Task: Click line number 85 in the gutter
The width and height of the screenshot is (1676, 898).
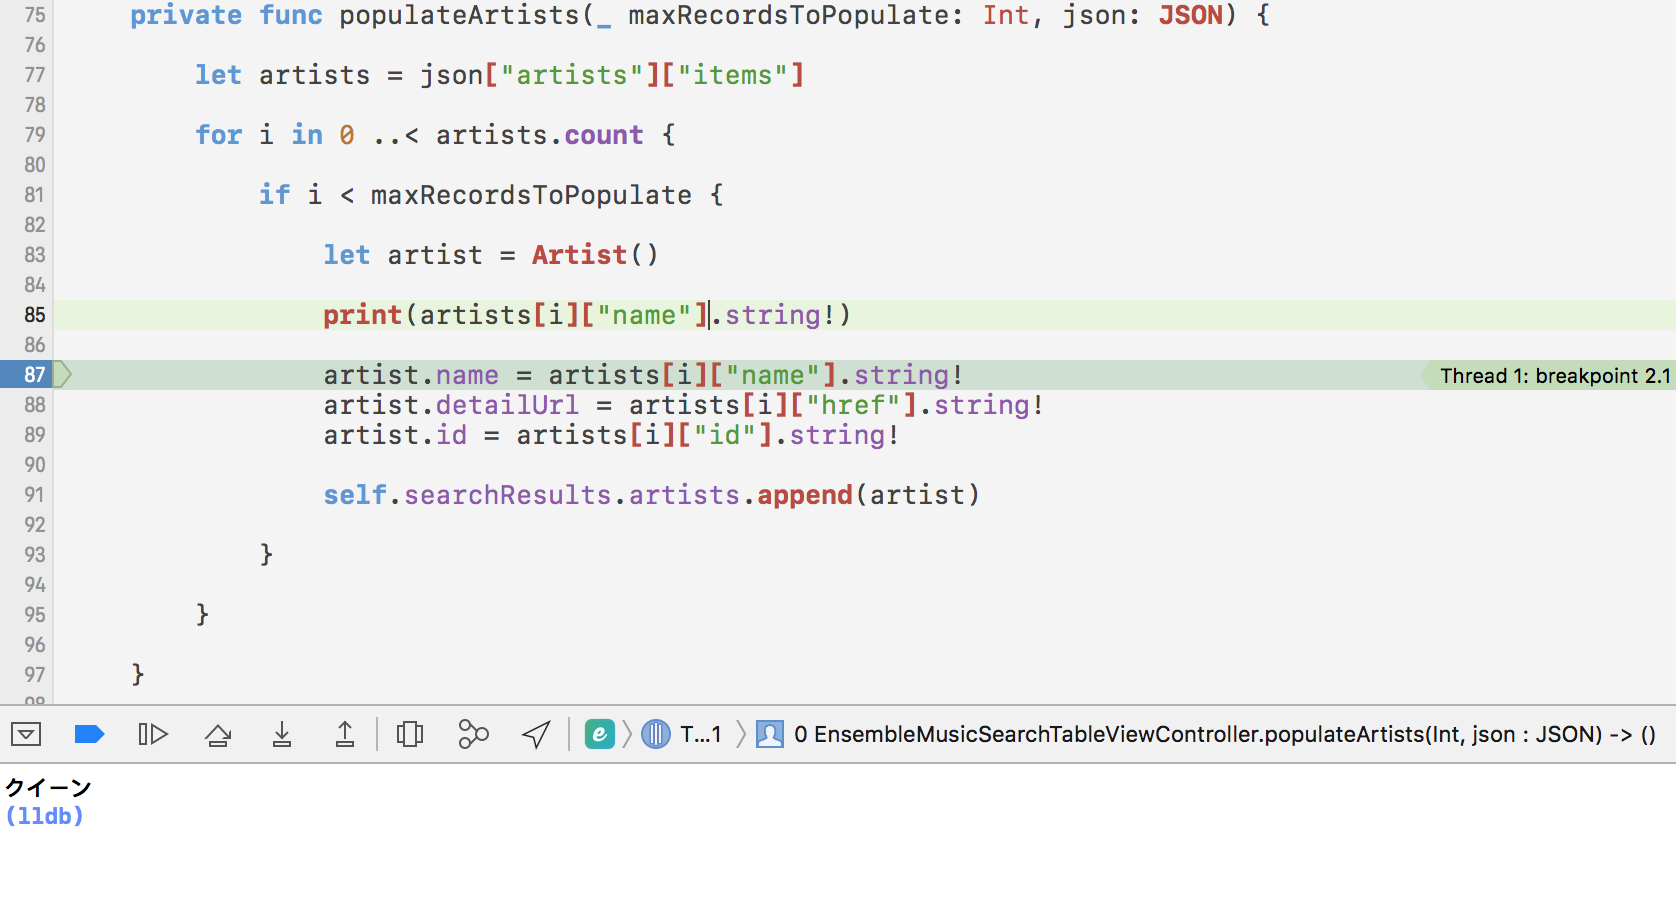Action: pyautogui.click(x=35, y=315)
